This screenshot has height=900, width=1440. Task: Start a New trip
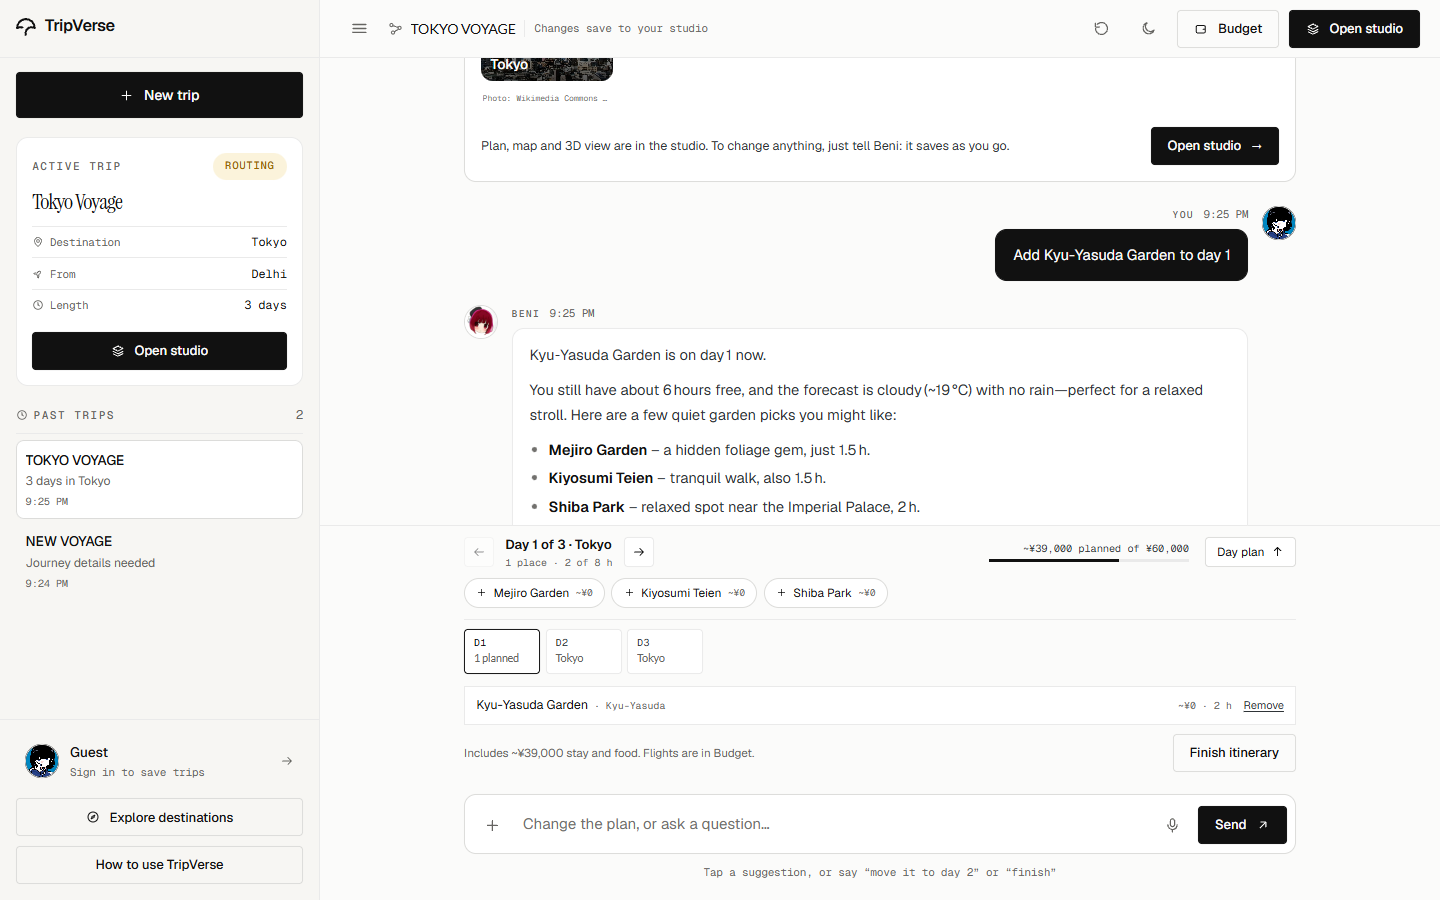pyautogui.click(x=159, y=95)
